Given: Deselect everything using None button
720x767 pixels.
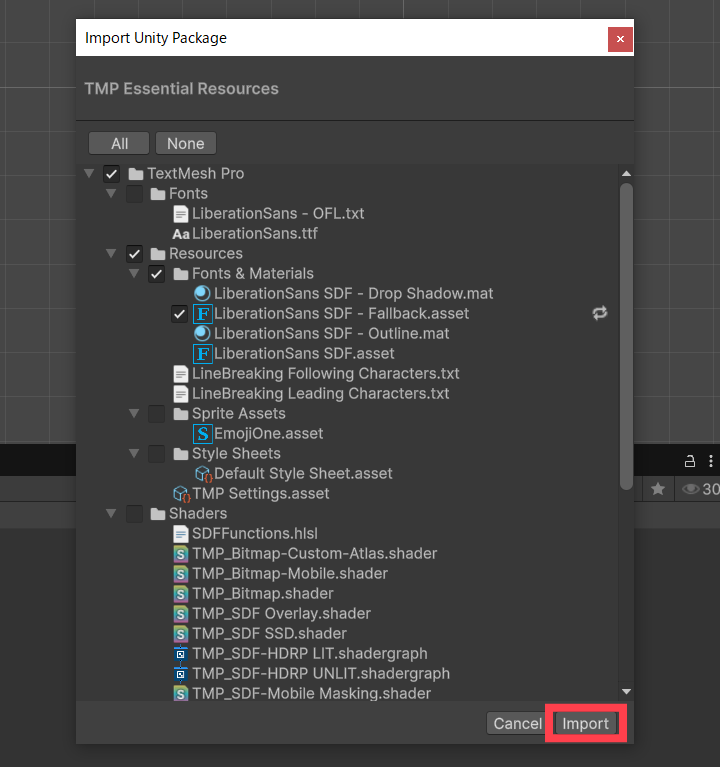Looking at the screenshot, I should tap(186, 143).
